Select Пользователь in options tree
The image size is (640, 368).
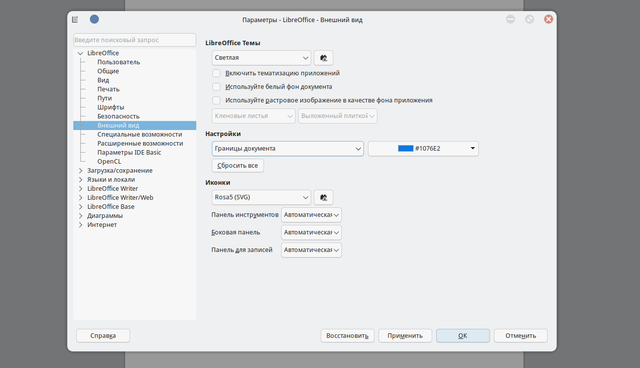point(118,62)
